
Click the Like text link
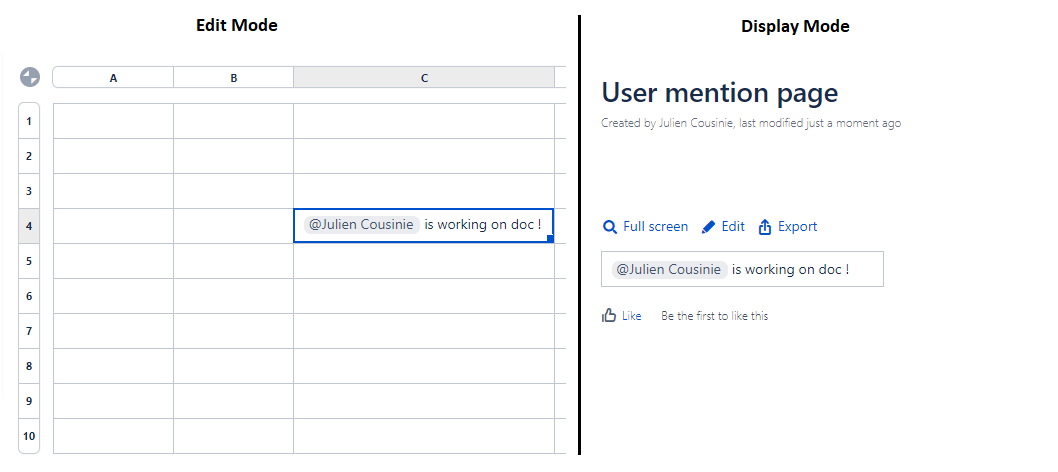pos(631,316)
